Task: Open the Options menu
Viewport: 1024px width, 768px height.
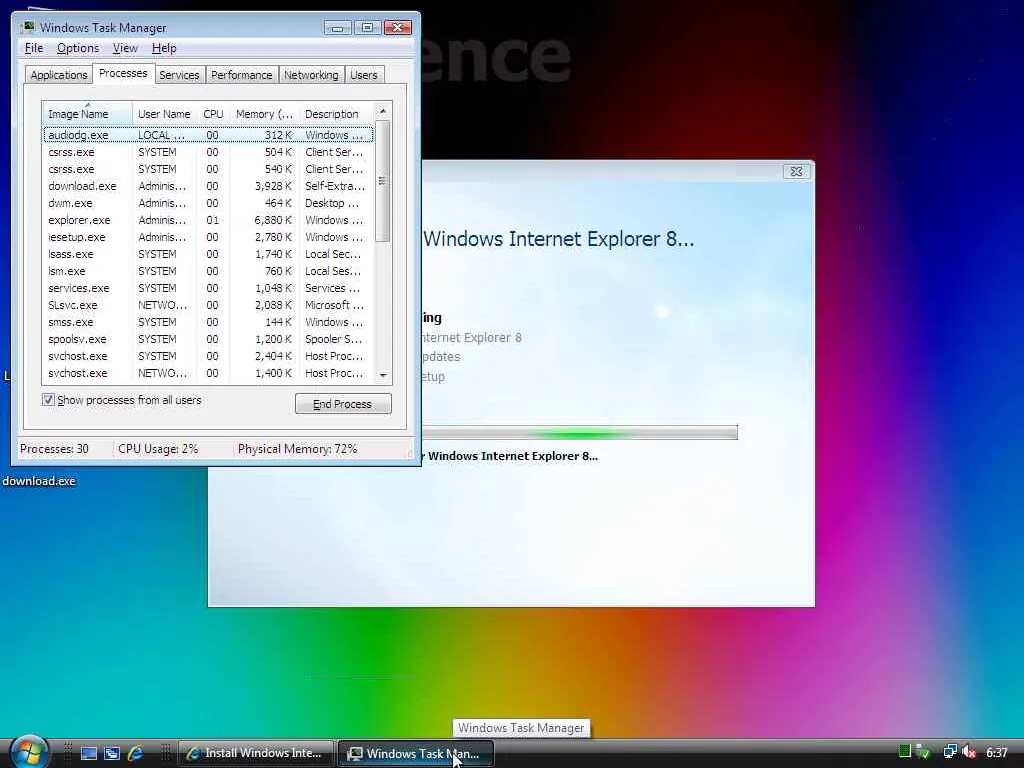Action: (78, 48)
